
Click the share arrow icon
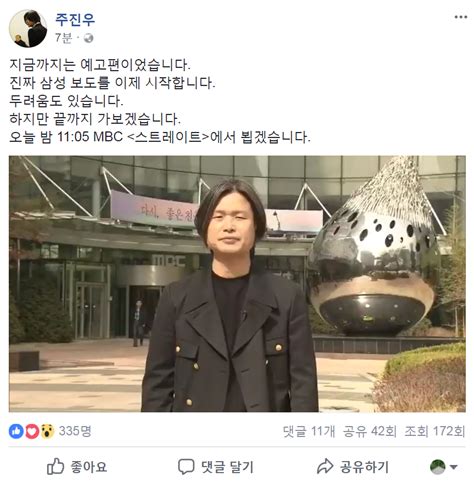pos(325,466)
